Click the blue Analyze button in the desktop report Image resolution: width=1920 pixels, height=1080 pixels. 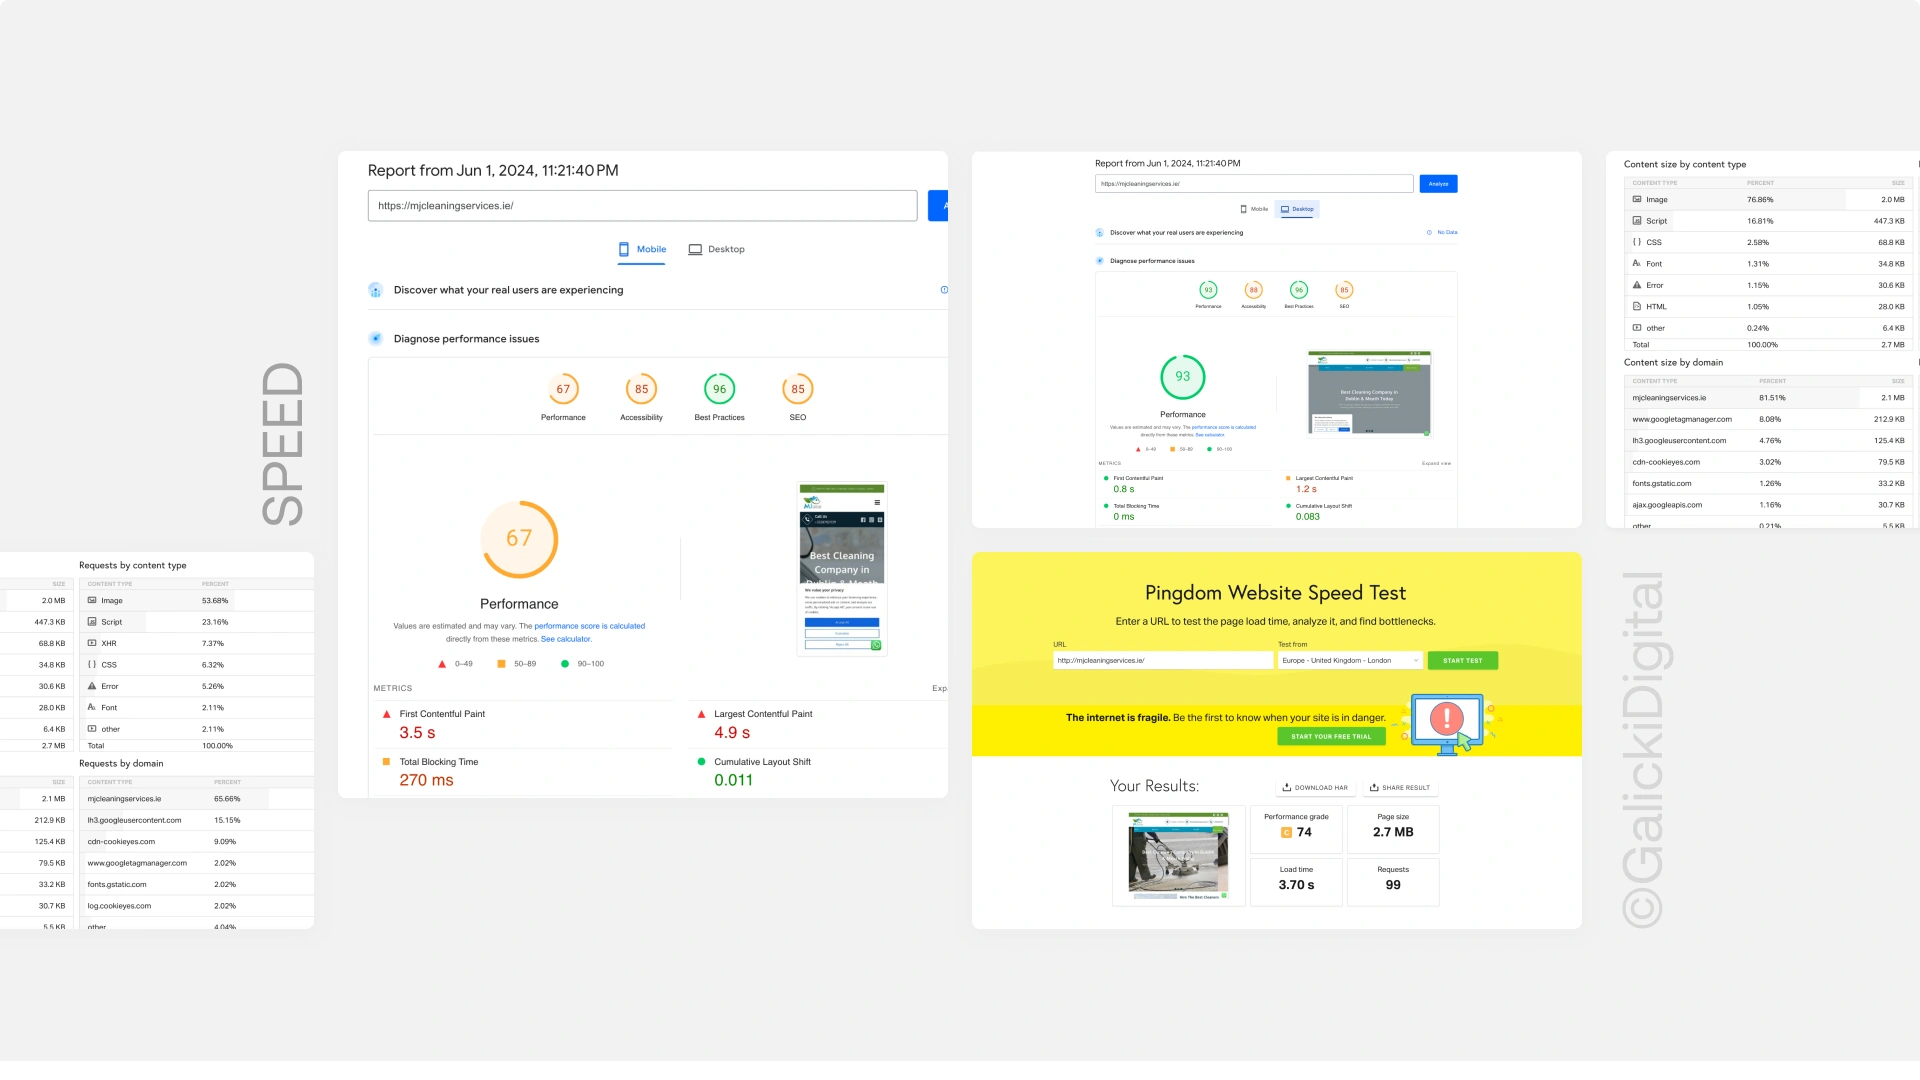pos(1438,184)
